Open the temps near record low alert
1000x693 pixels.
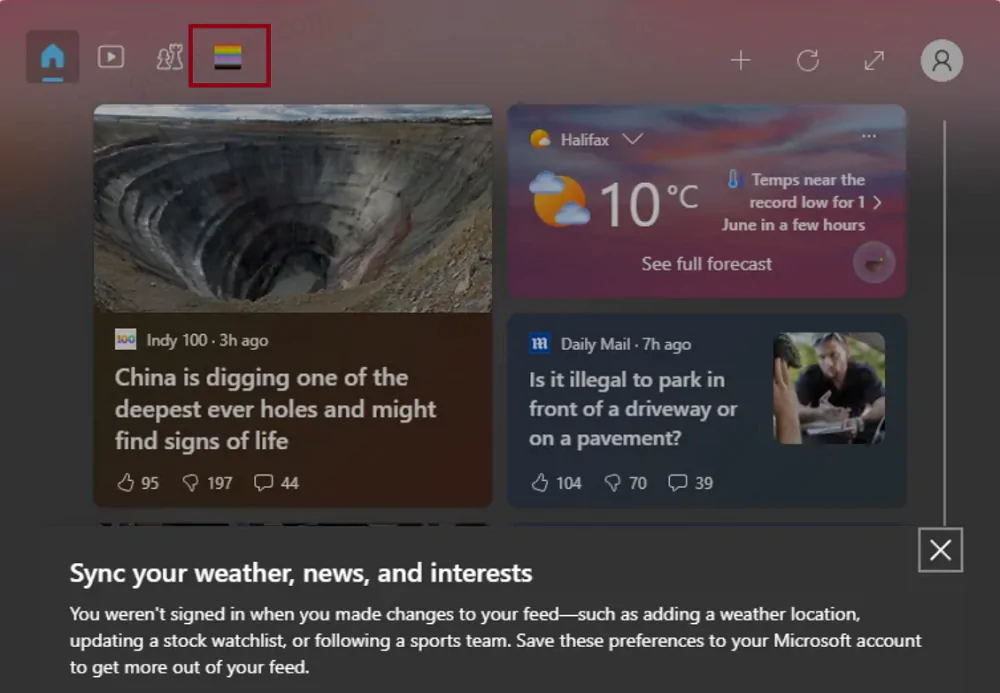794,202
